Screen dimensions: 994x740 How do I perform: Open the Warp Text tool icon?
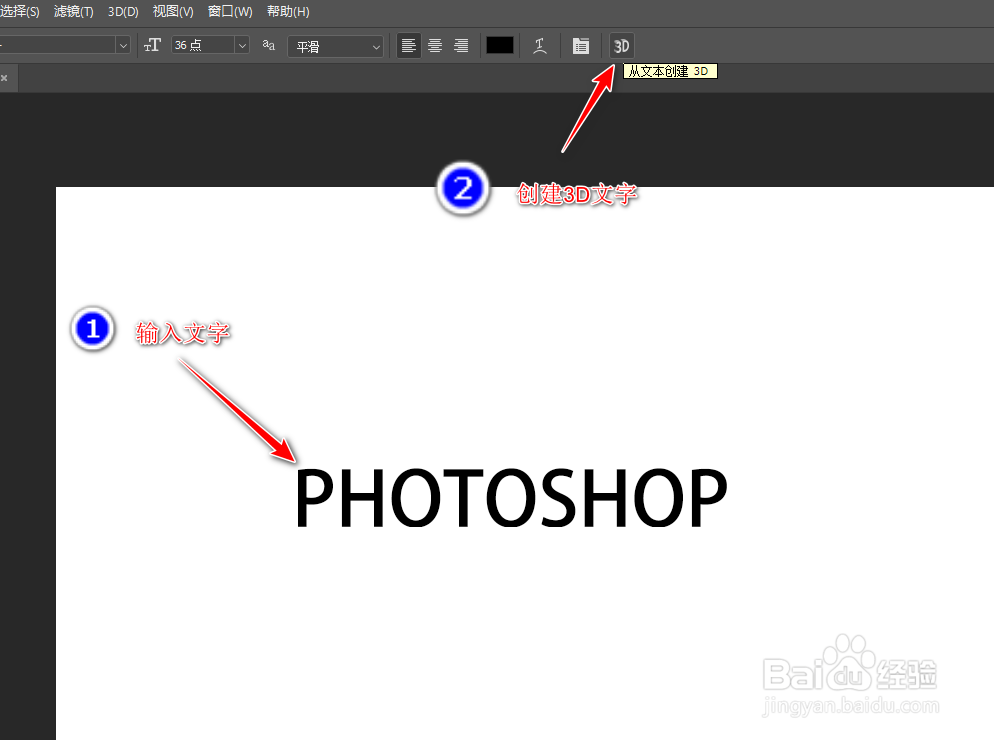pyautogui.click(x=540, y=45)
